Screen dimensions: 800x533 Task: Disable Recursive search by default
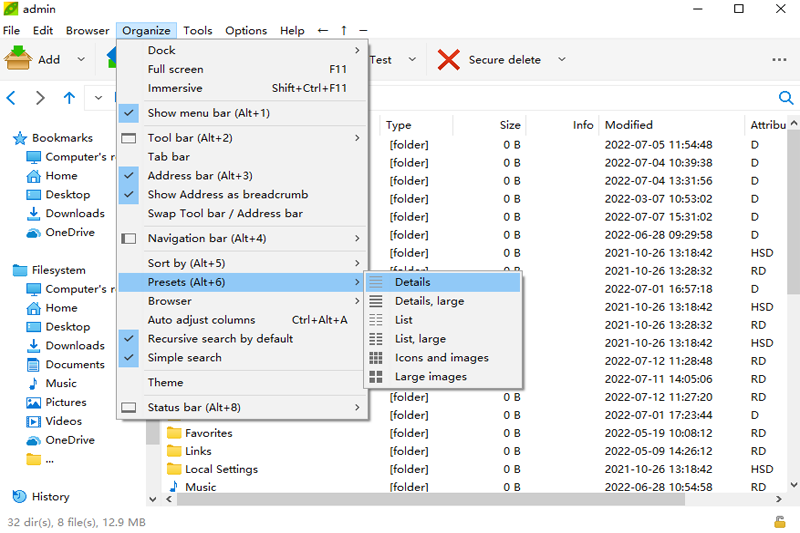pyautogui.click(x=128, y=339)
